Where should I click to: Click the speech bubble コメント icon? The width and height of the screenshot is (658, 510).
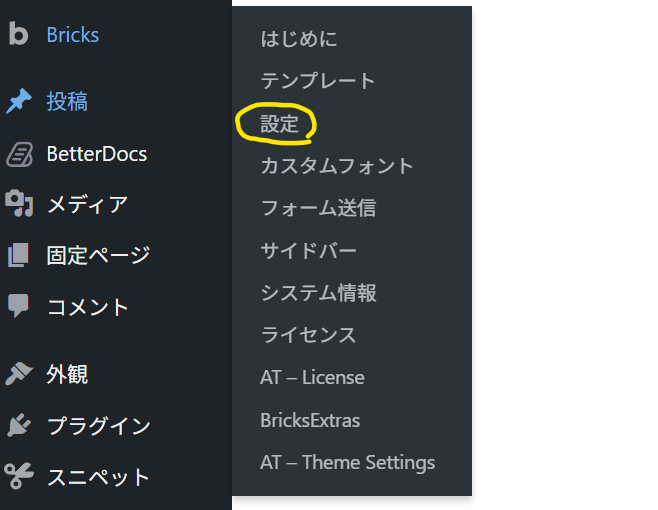[x=18, y=306]
